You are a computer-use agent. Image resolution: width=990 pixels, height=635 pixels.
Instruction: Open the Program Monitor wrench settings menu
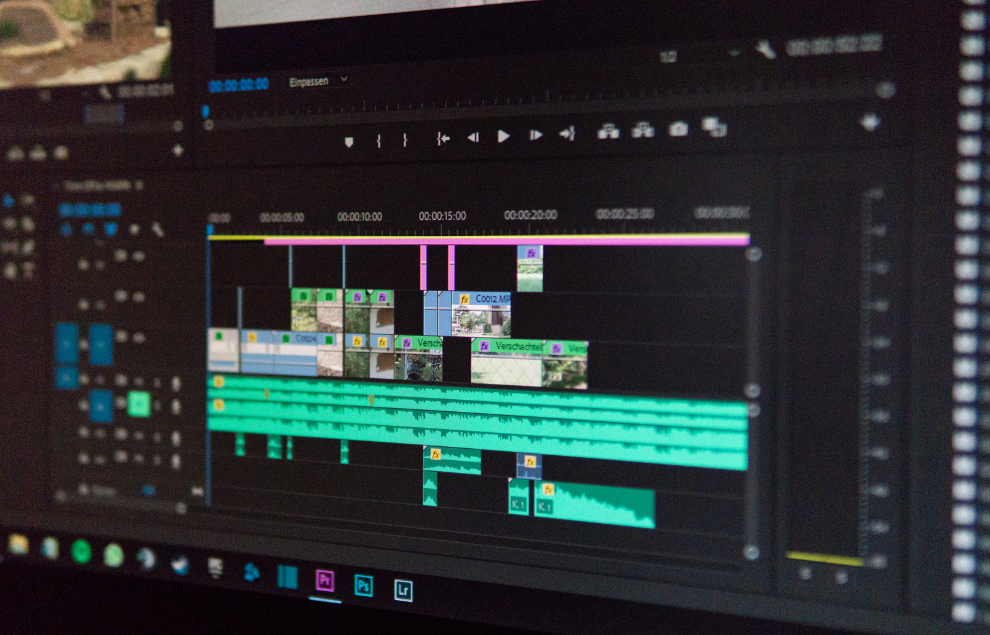(765, 49)
